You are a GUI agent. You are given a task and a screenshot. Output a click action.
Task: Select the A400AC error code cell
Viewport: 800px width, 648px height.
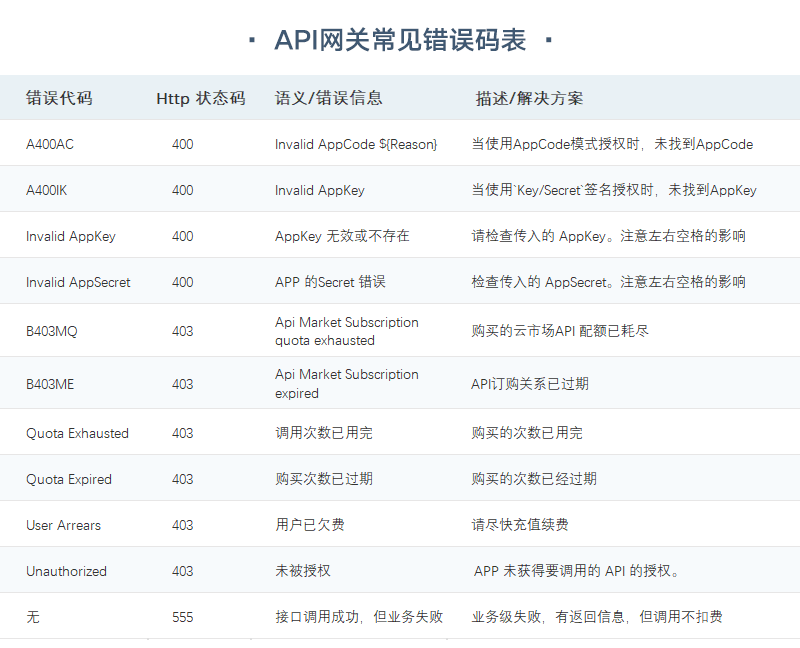coord(50,144)
